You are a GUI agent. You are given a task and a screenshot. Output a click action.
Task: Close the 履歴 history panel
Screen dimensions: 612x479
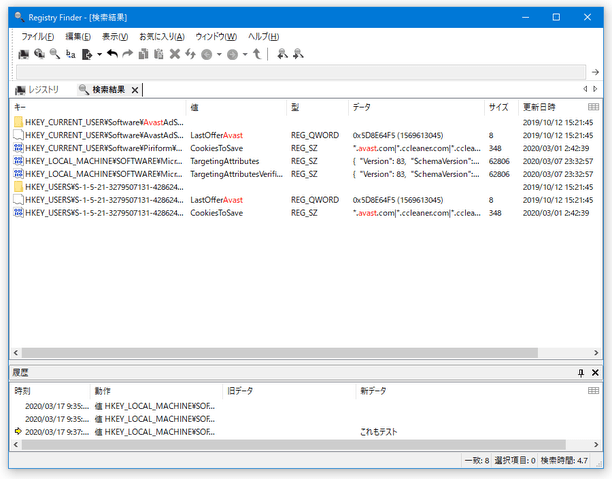[595, 373]
